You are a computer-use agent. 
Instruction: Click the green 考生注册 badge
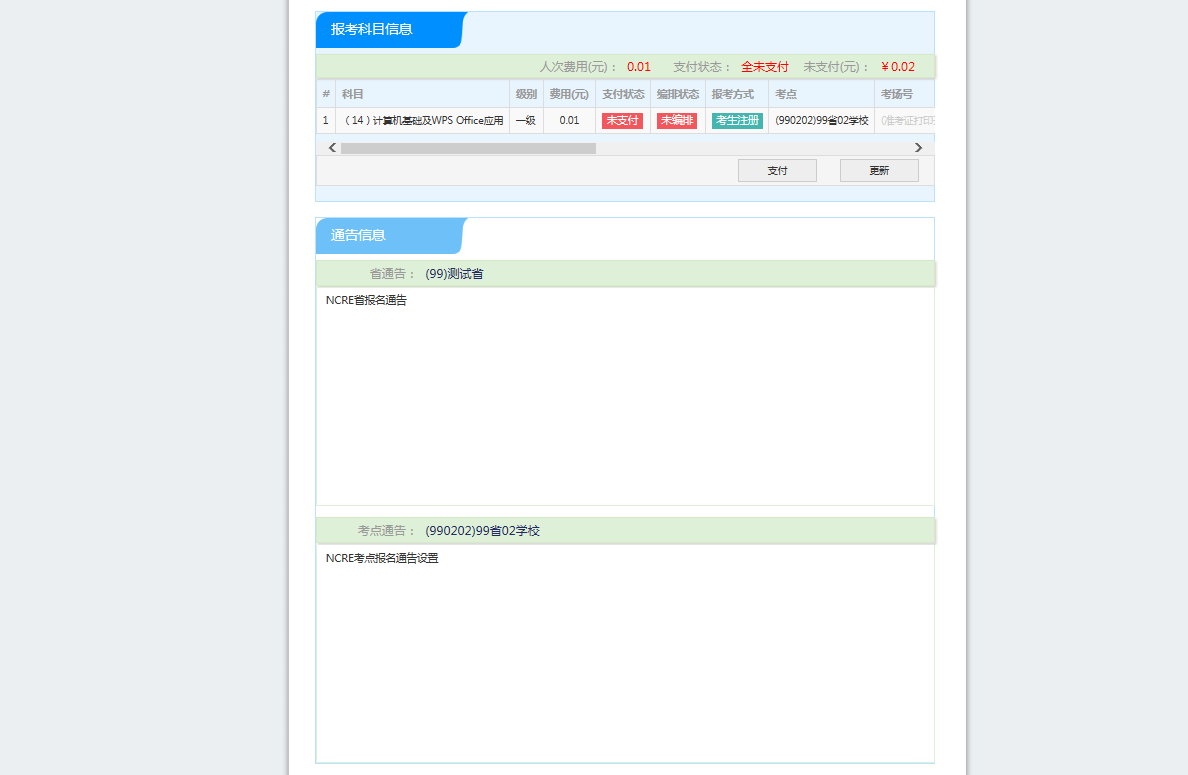pyautogui.click(x=737, y=121)
